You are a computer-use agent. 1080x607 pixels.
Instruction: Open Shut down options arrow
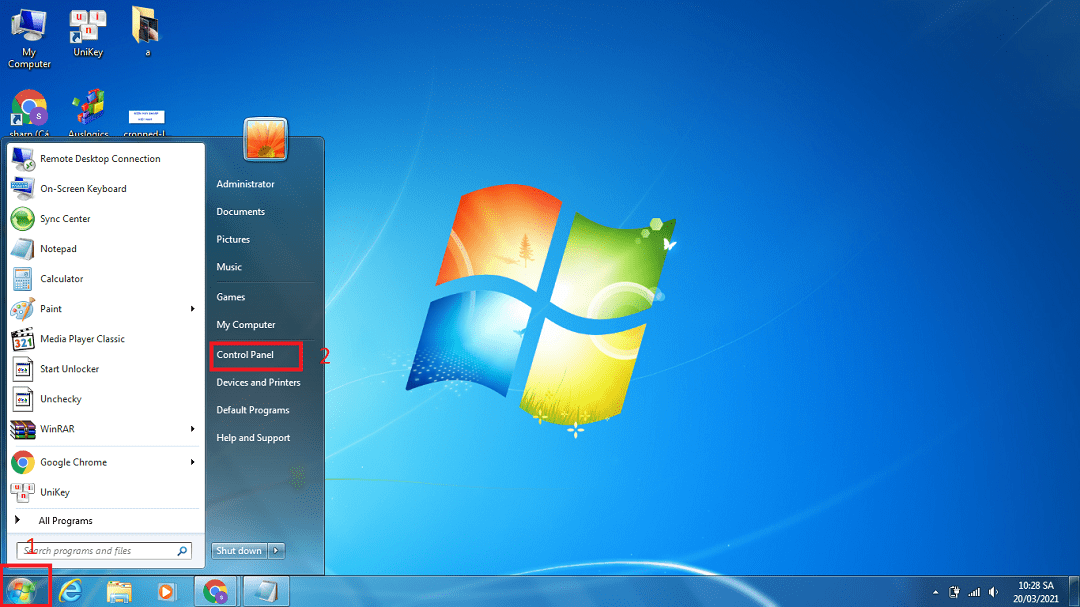(x=277, y=551)
